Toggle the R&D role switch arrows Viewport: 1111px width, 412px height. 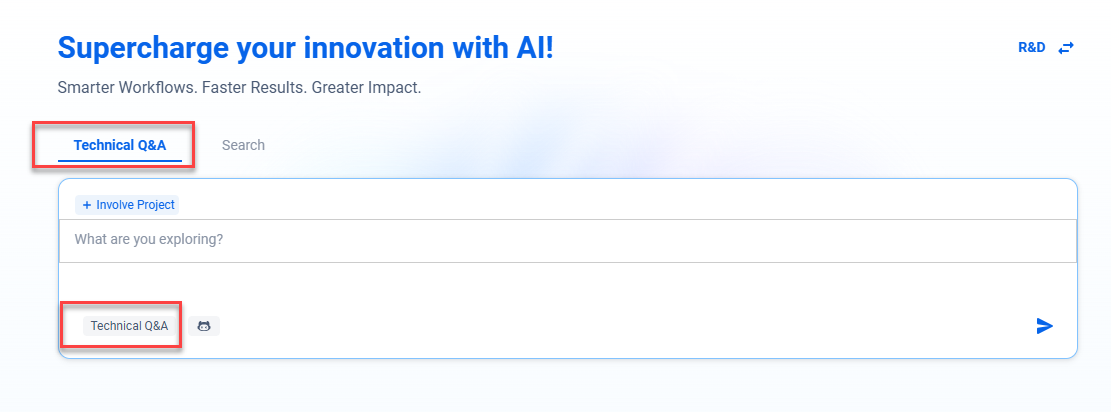pyautogui.click(x=1066, y=48)
